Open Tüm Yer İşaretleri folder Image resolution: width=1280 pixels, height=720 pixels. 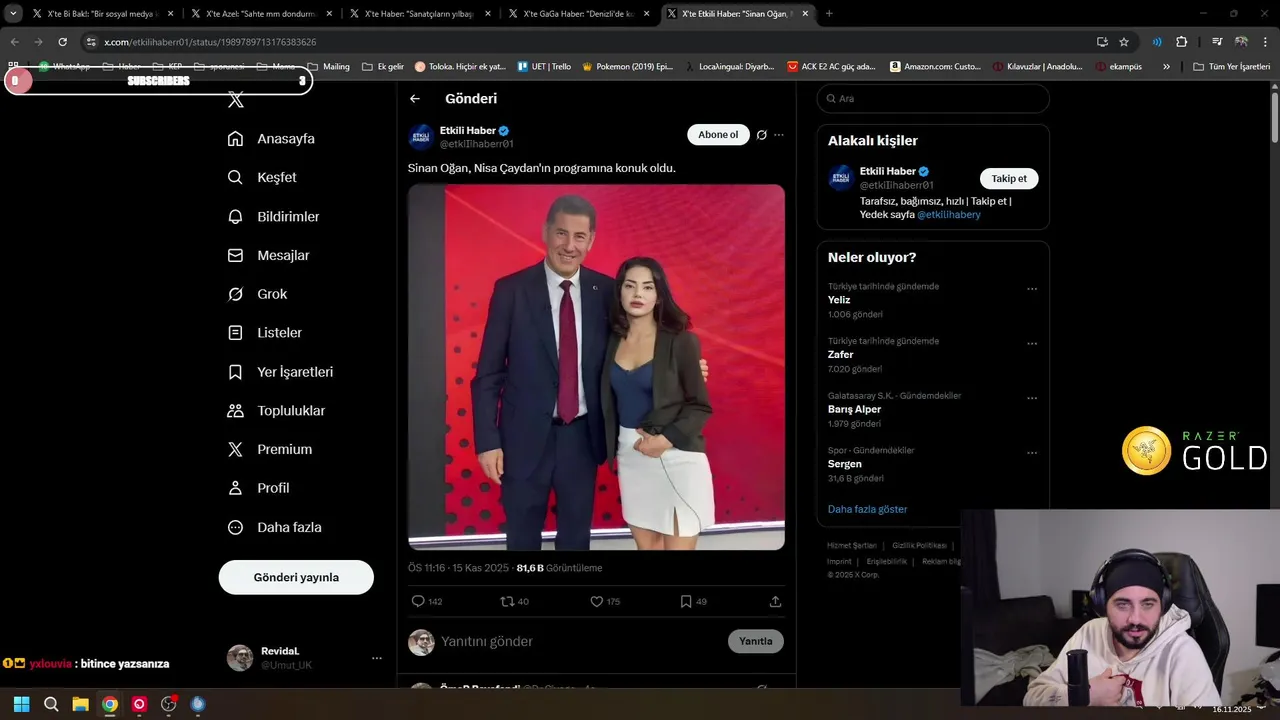point(1232,67)
